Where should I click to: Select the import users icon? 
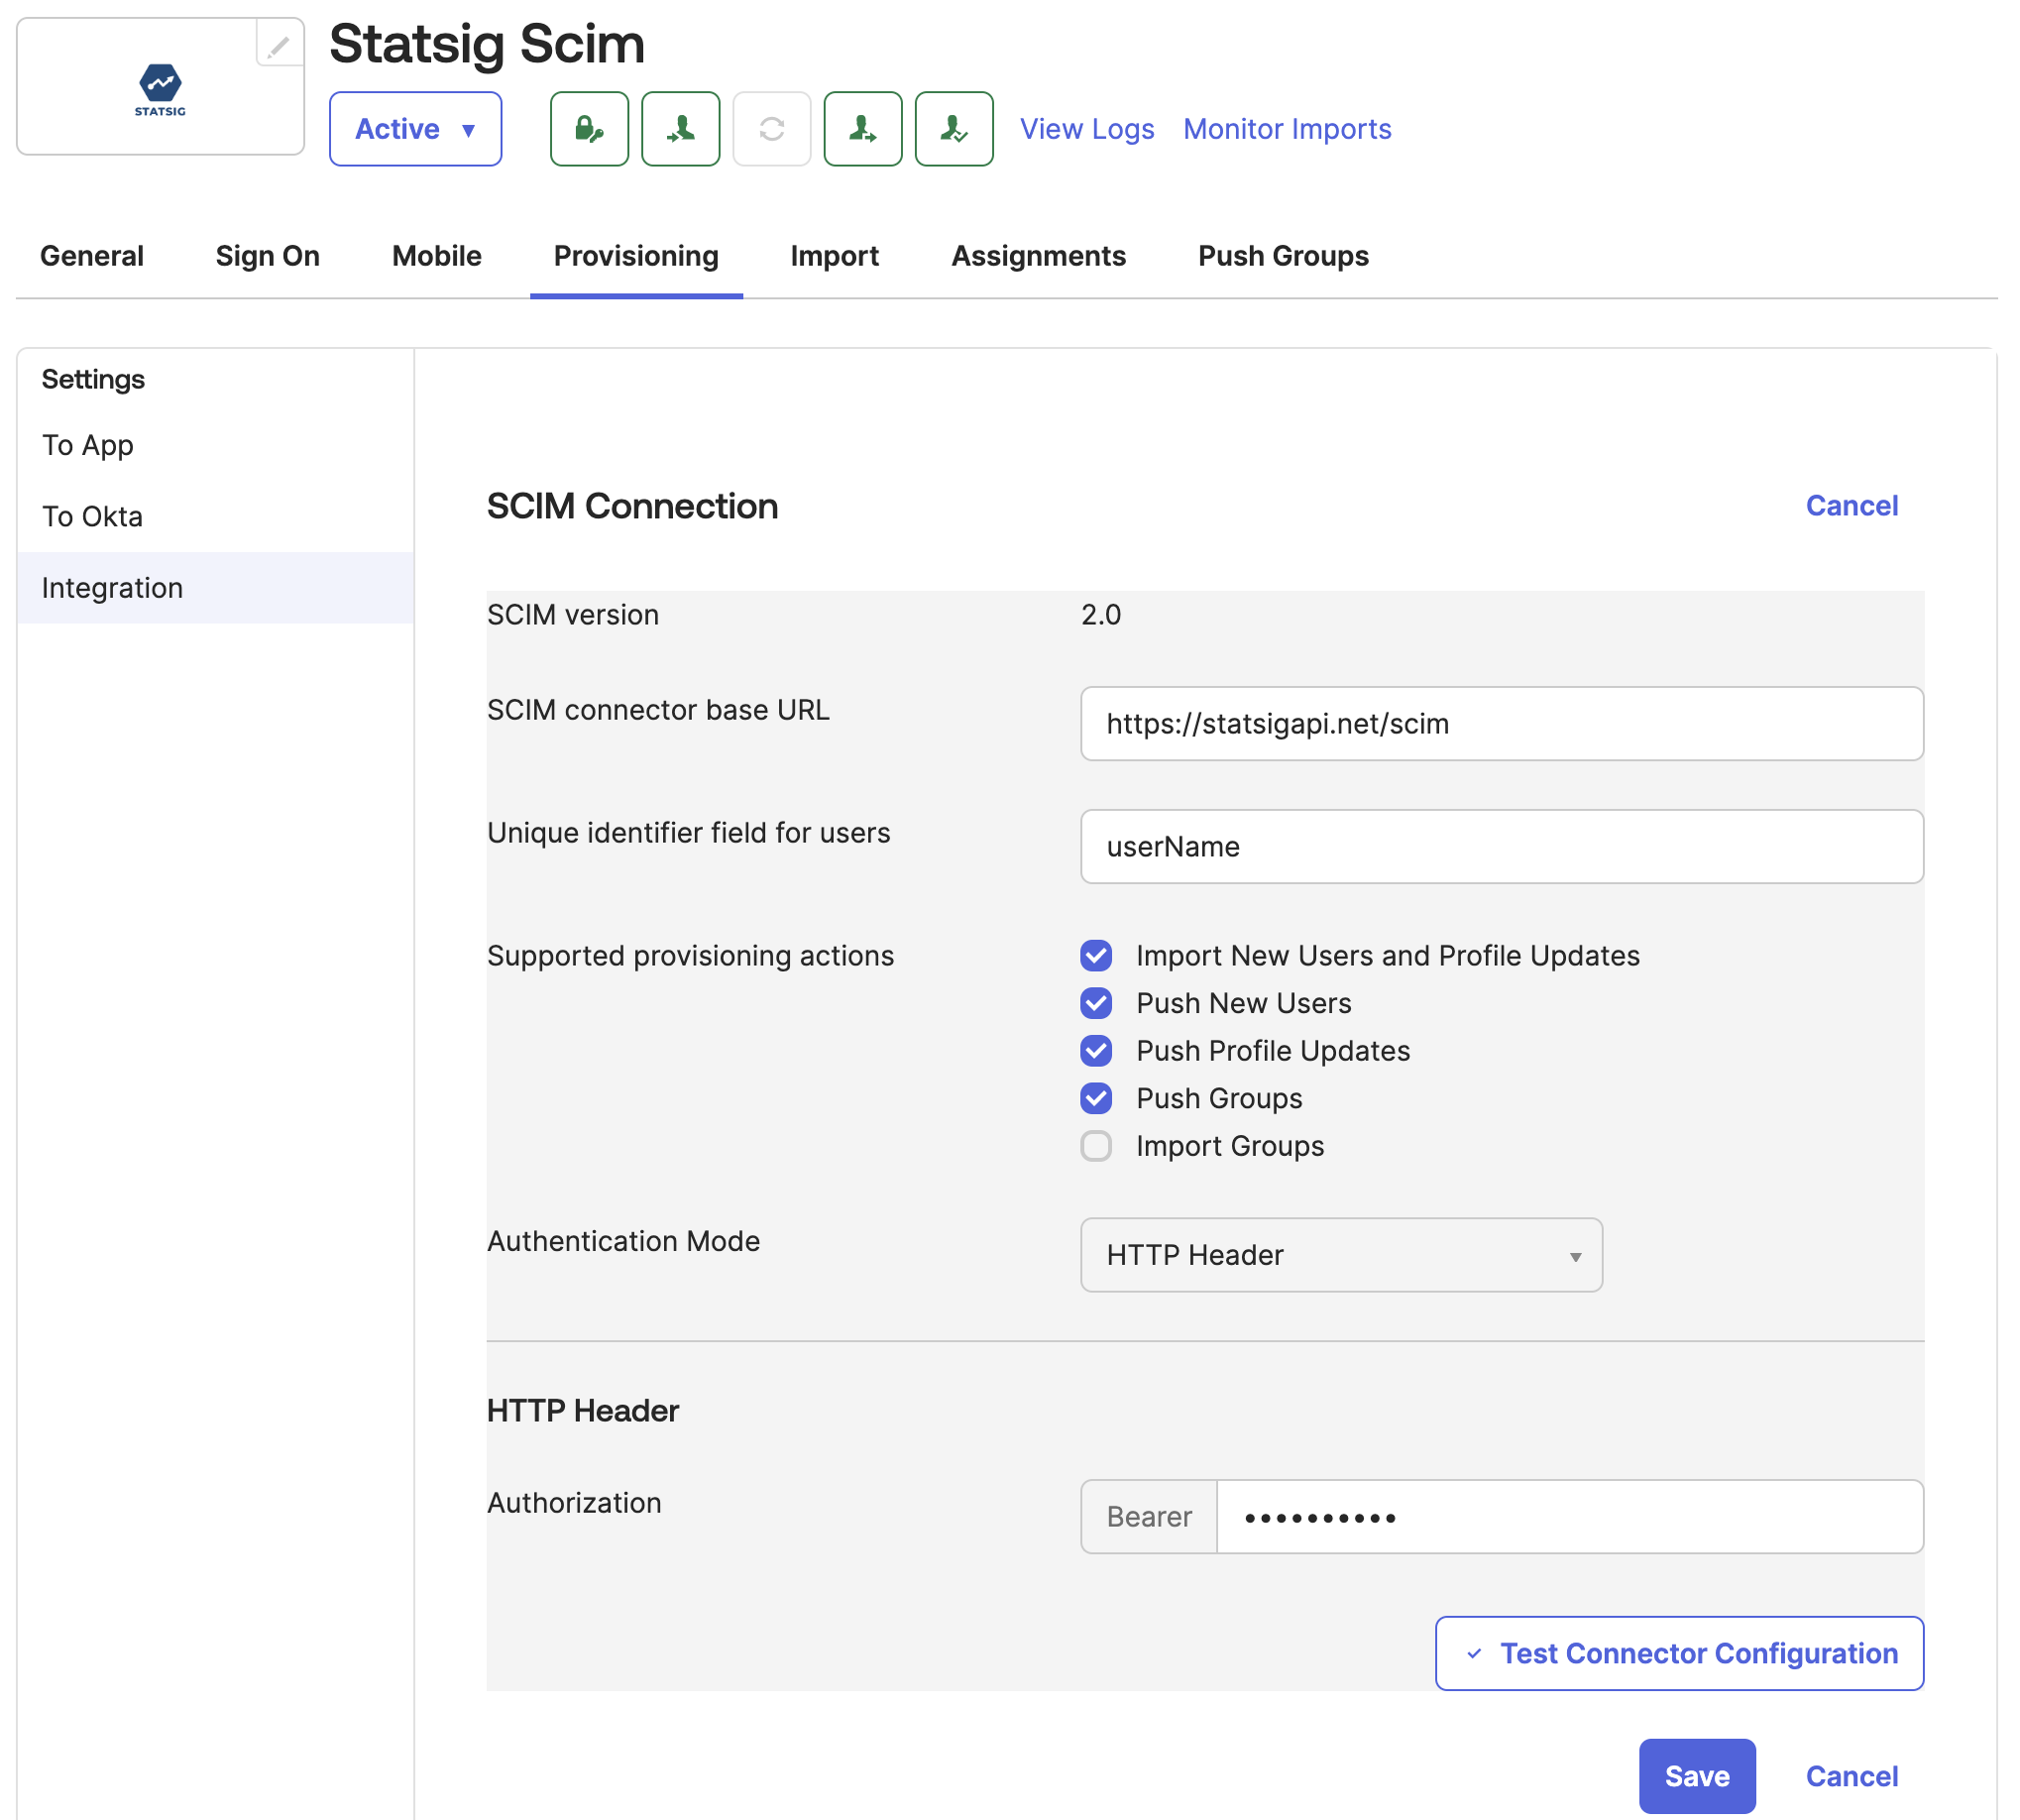[681, 129]
